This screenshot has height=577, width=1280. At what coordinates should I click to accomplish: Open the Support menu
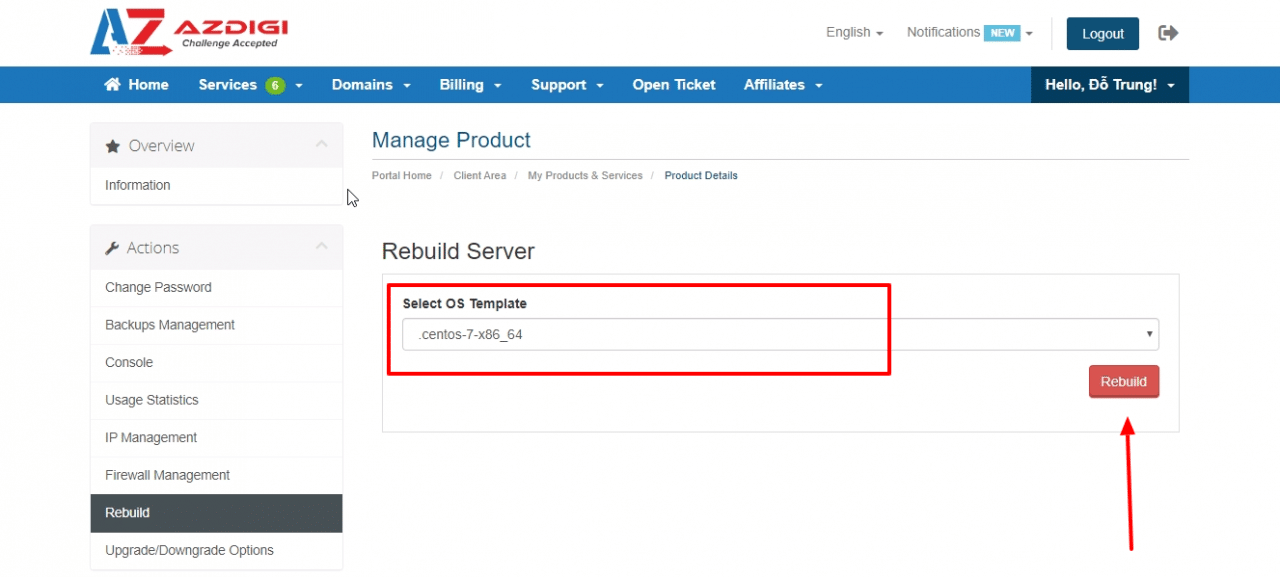click(x=567, y=85)
